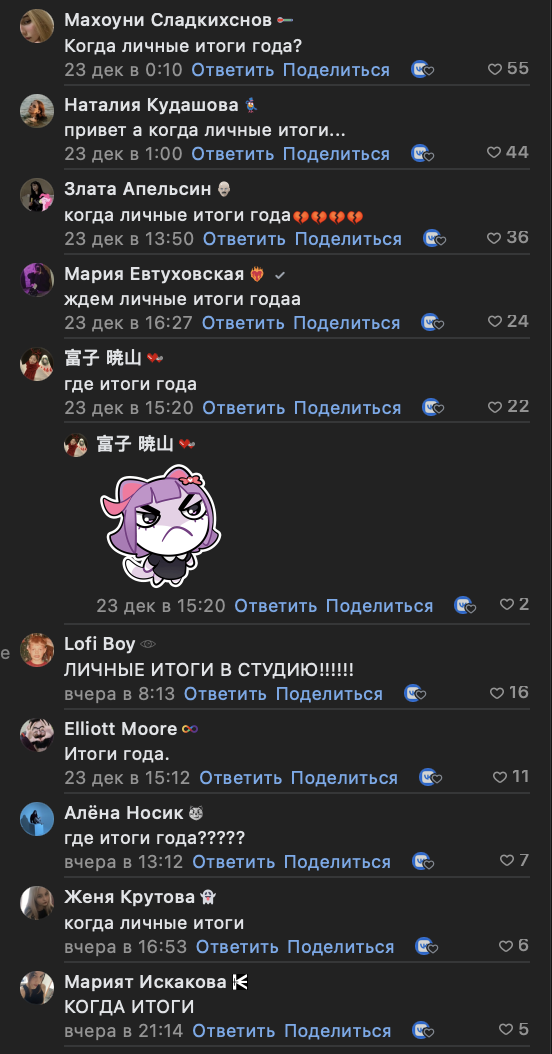552x1054 pixels.
Task: Like Марият Искакова's КОГДА ИТОГИ comment
Action: click(506, 1030)
